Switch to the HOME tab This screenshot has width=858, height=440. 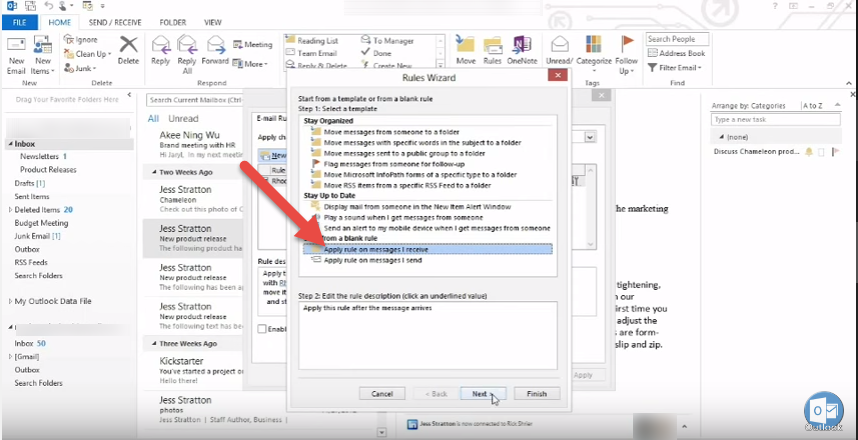(60, 22)
